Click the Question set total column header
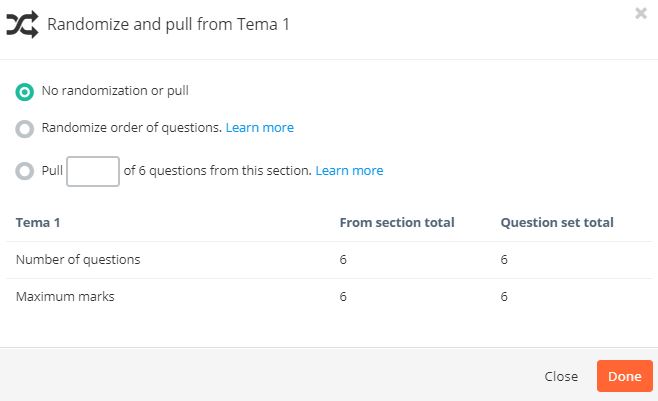Image resolution: width=658 pixels, height=401 pixels. [557, 222]
